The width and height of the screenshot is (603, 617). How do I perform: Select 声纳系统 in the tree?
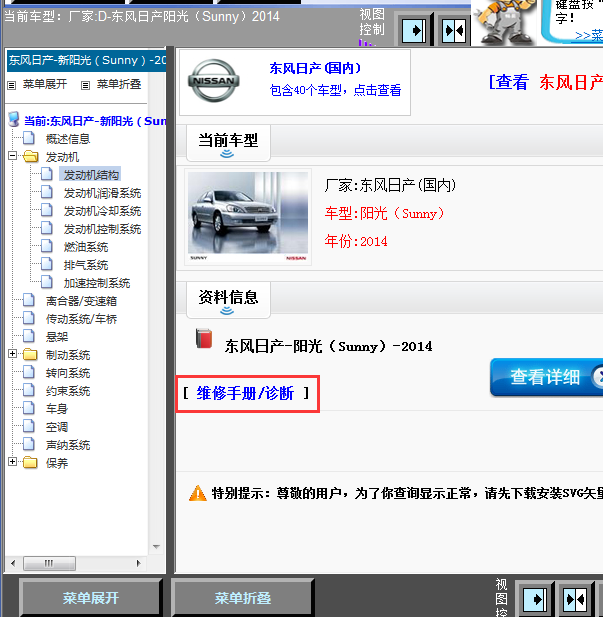coord(68,445)
